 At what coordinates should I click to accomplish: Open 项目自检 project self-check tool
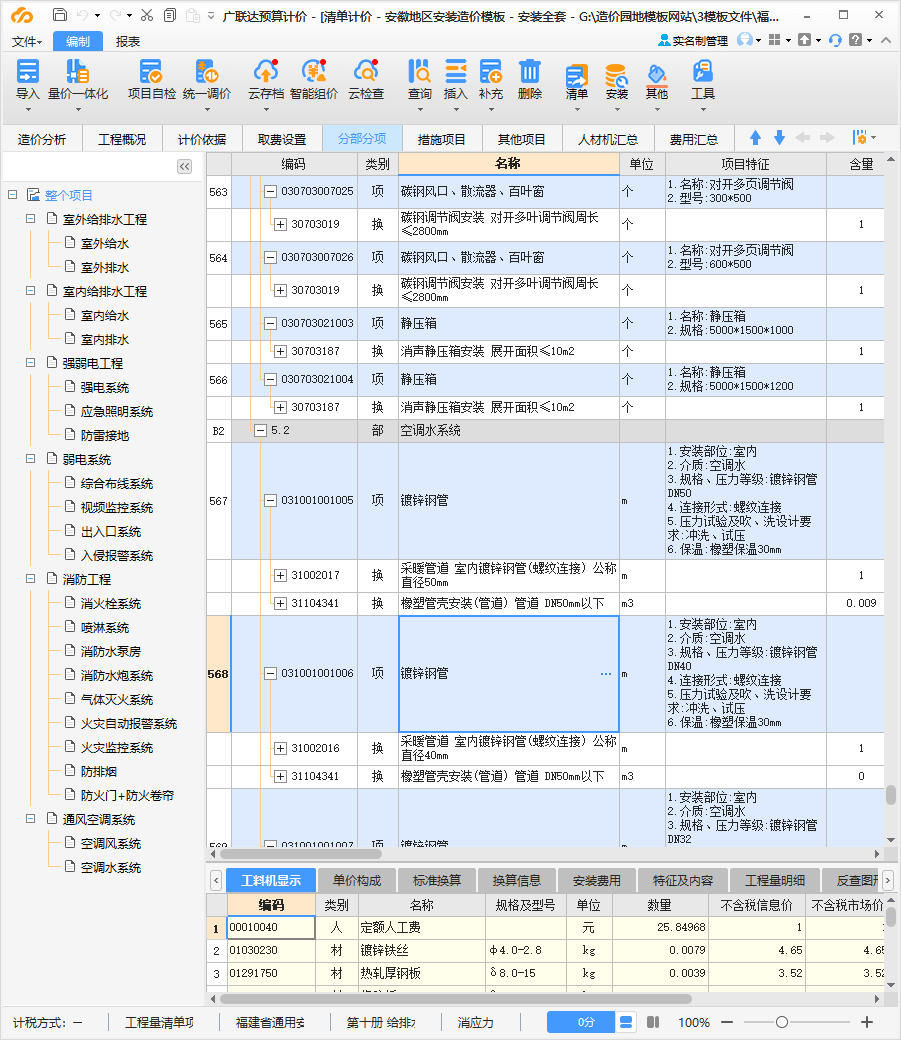(151, 72)
